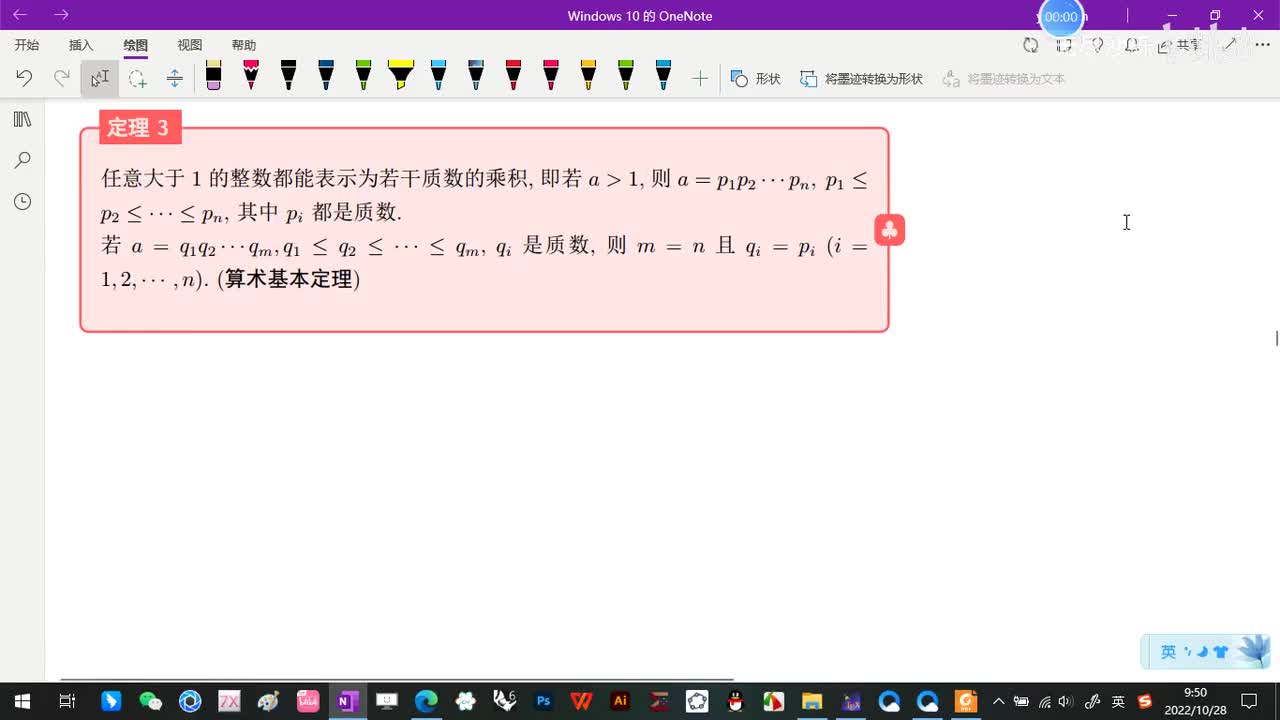Click the 英 on the floating input method bar
Viewport: 1280px width, 720px height.
(1168, 652)
